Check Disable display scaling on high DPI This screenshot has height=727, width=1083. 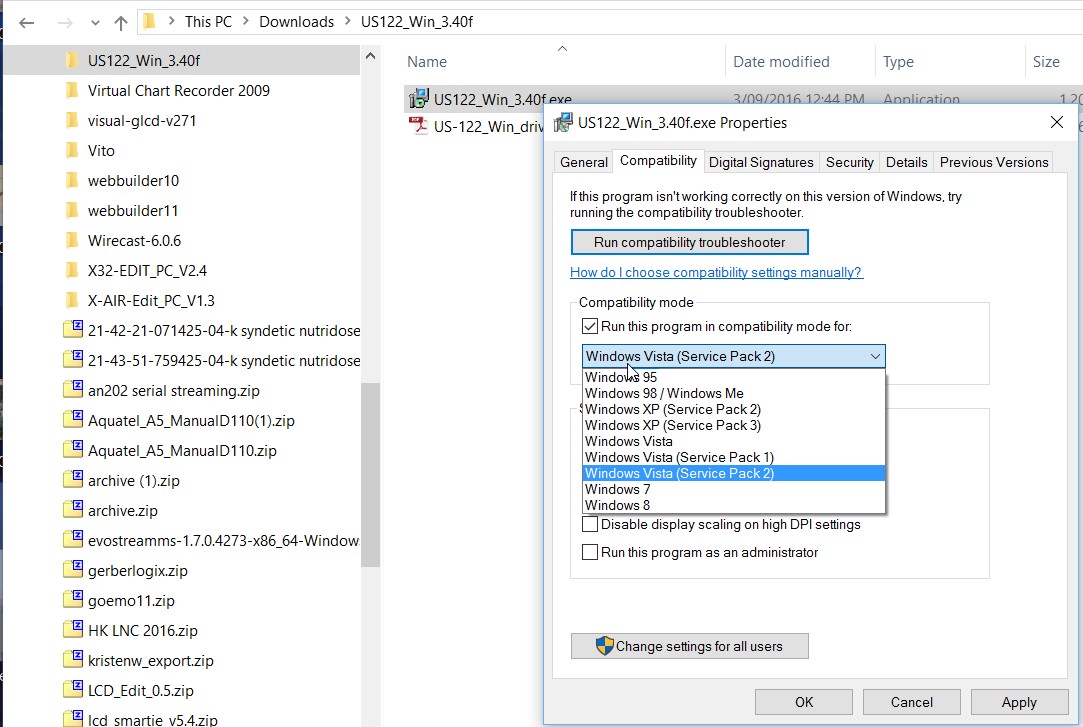coord(590,524)
